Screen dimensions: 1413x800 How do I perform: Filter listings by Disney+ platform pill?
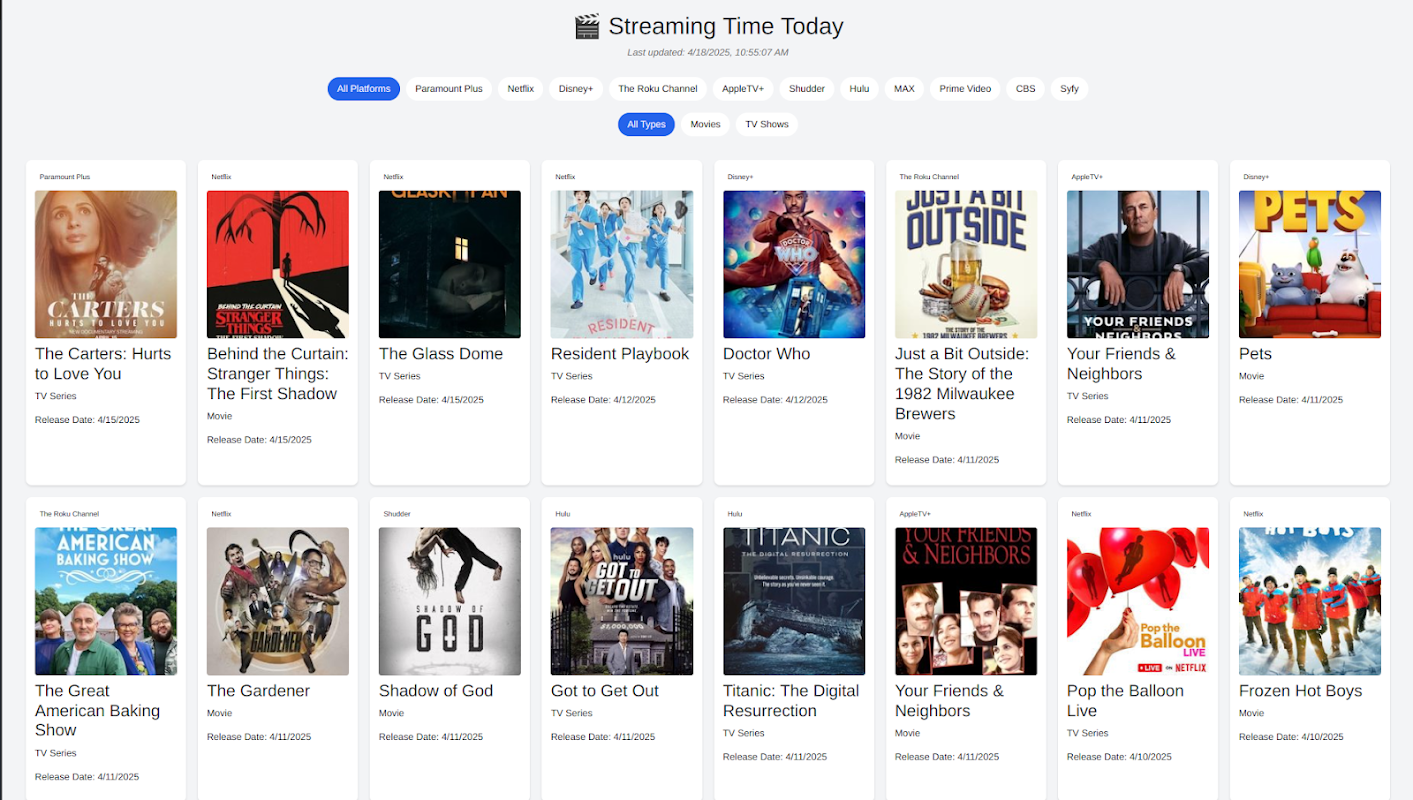[x=576, y=89]
